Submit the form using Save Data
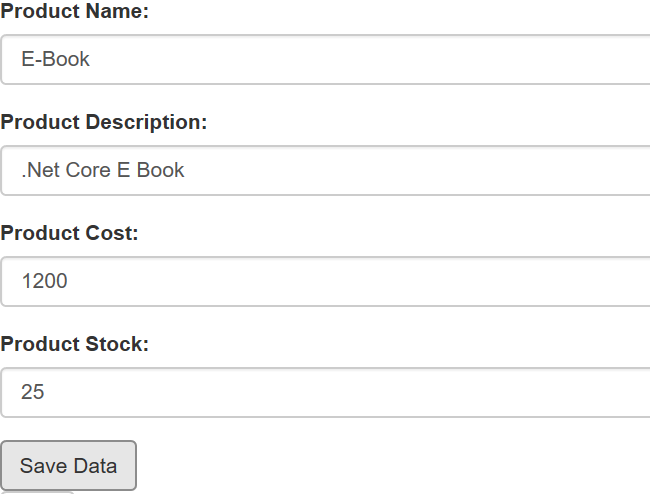Screen dimensions: 650x494 click(x=68, y=466)
